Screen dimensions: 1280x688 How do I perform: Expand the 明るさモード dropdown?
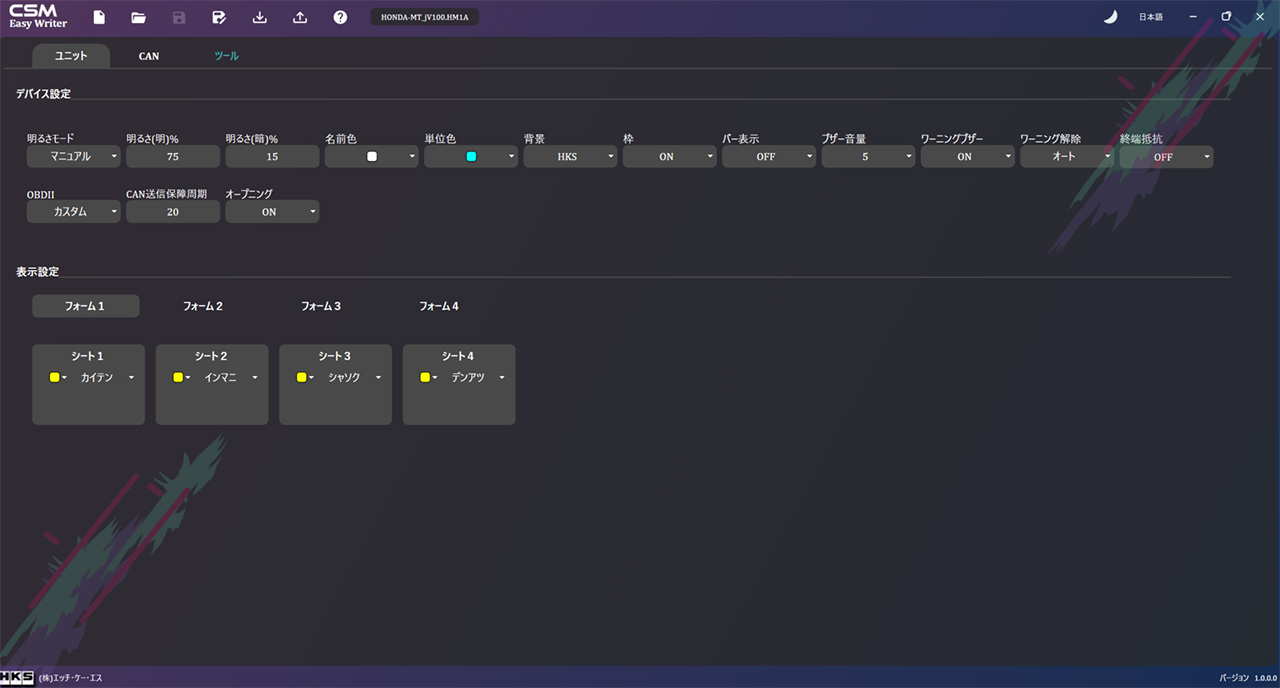click(x=73, y=157)
